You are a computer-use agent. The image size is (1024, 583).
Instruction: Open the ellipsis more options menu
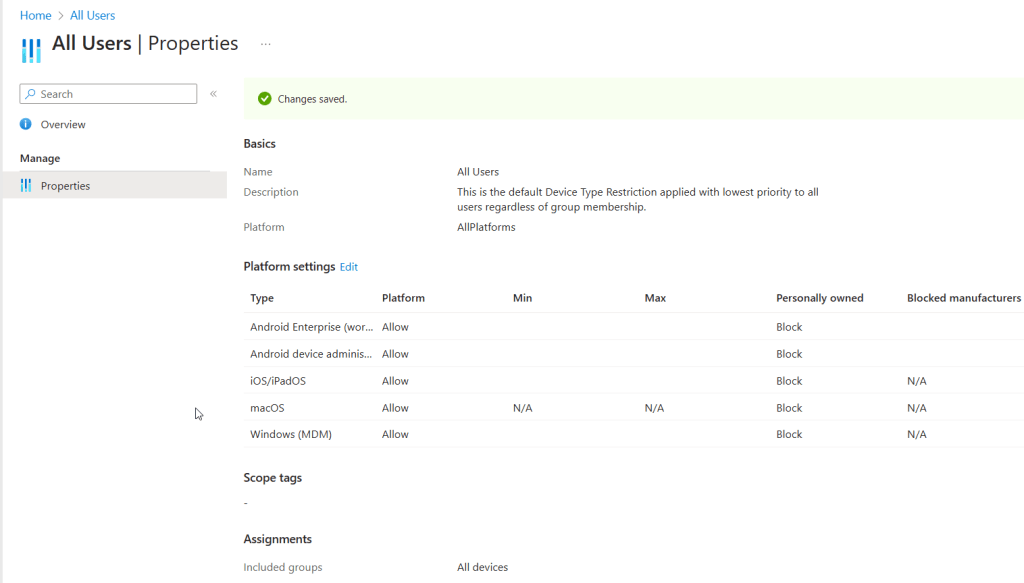coord(266,44)
